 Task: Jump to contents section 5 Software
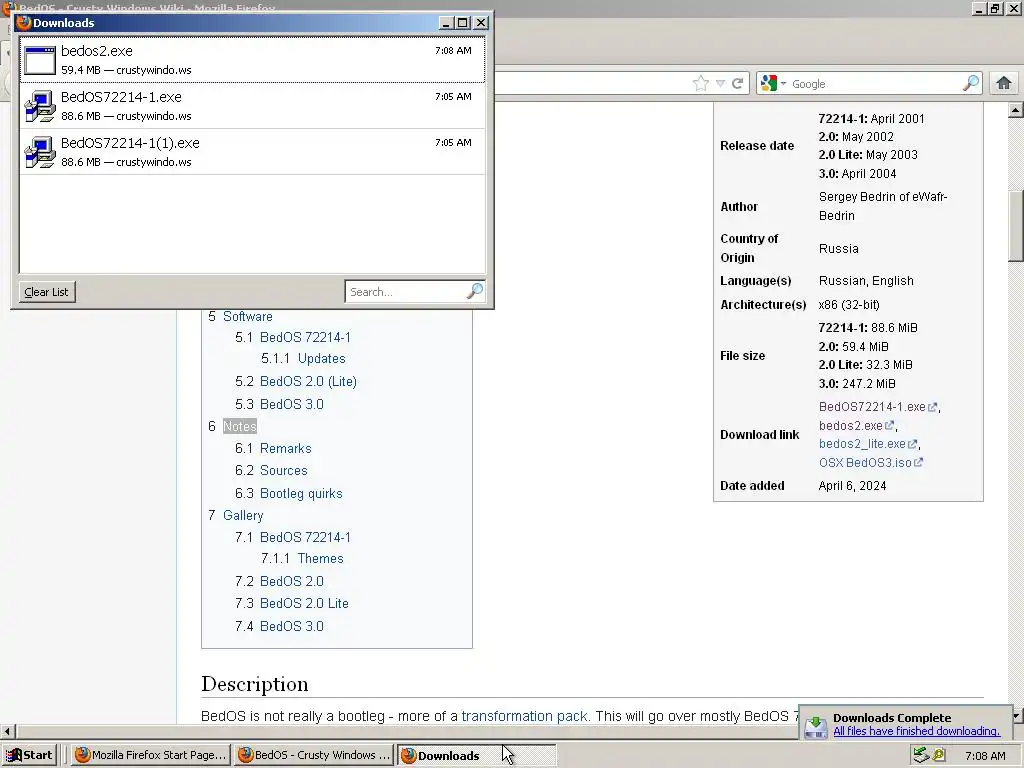pyautogui.click(x=248, y=316)
